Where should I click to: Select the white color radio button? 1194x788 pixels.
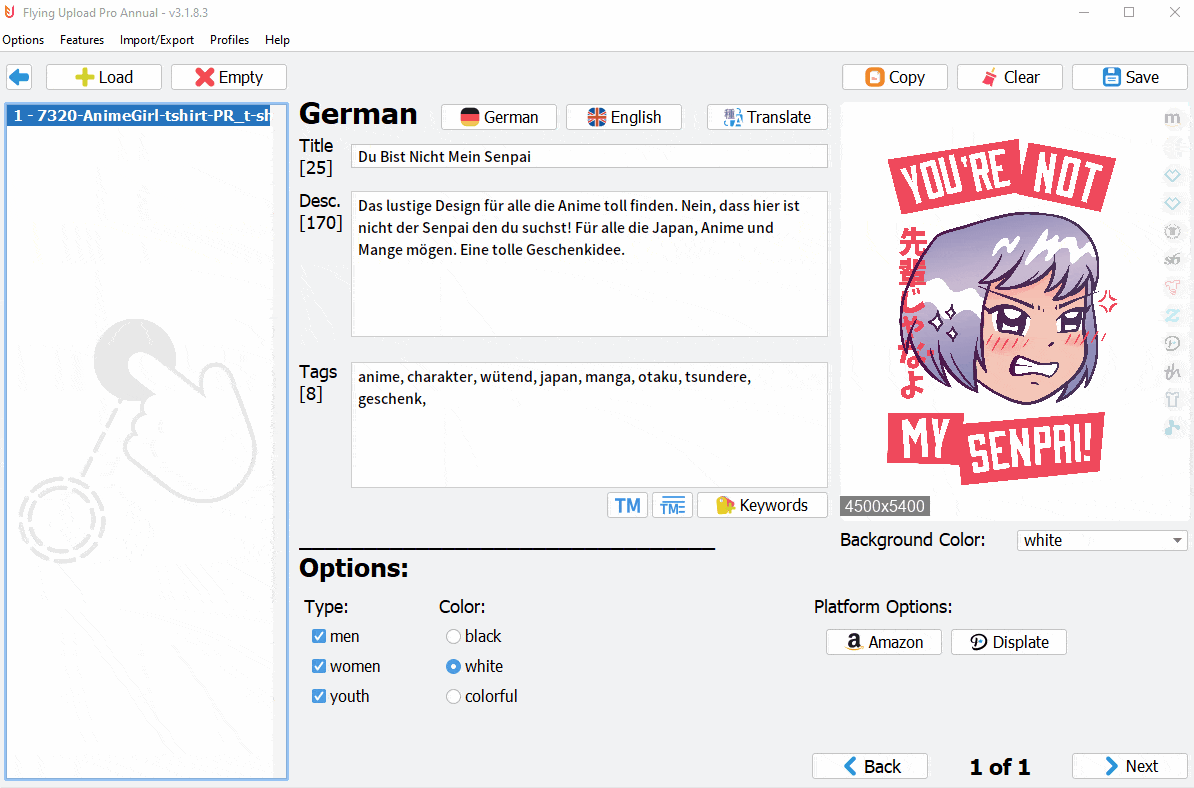point(453,666)
